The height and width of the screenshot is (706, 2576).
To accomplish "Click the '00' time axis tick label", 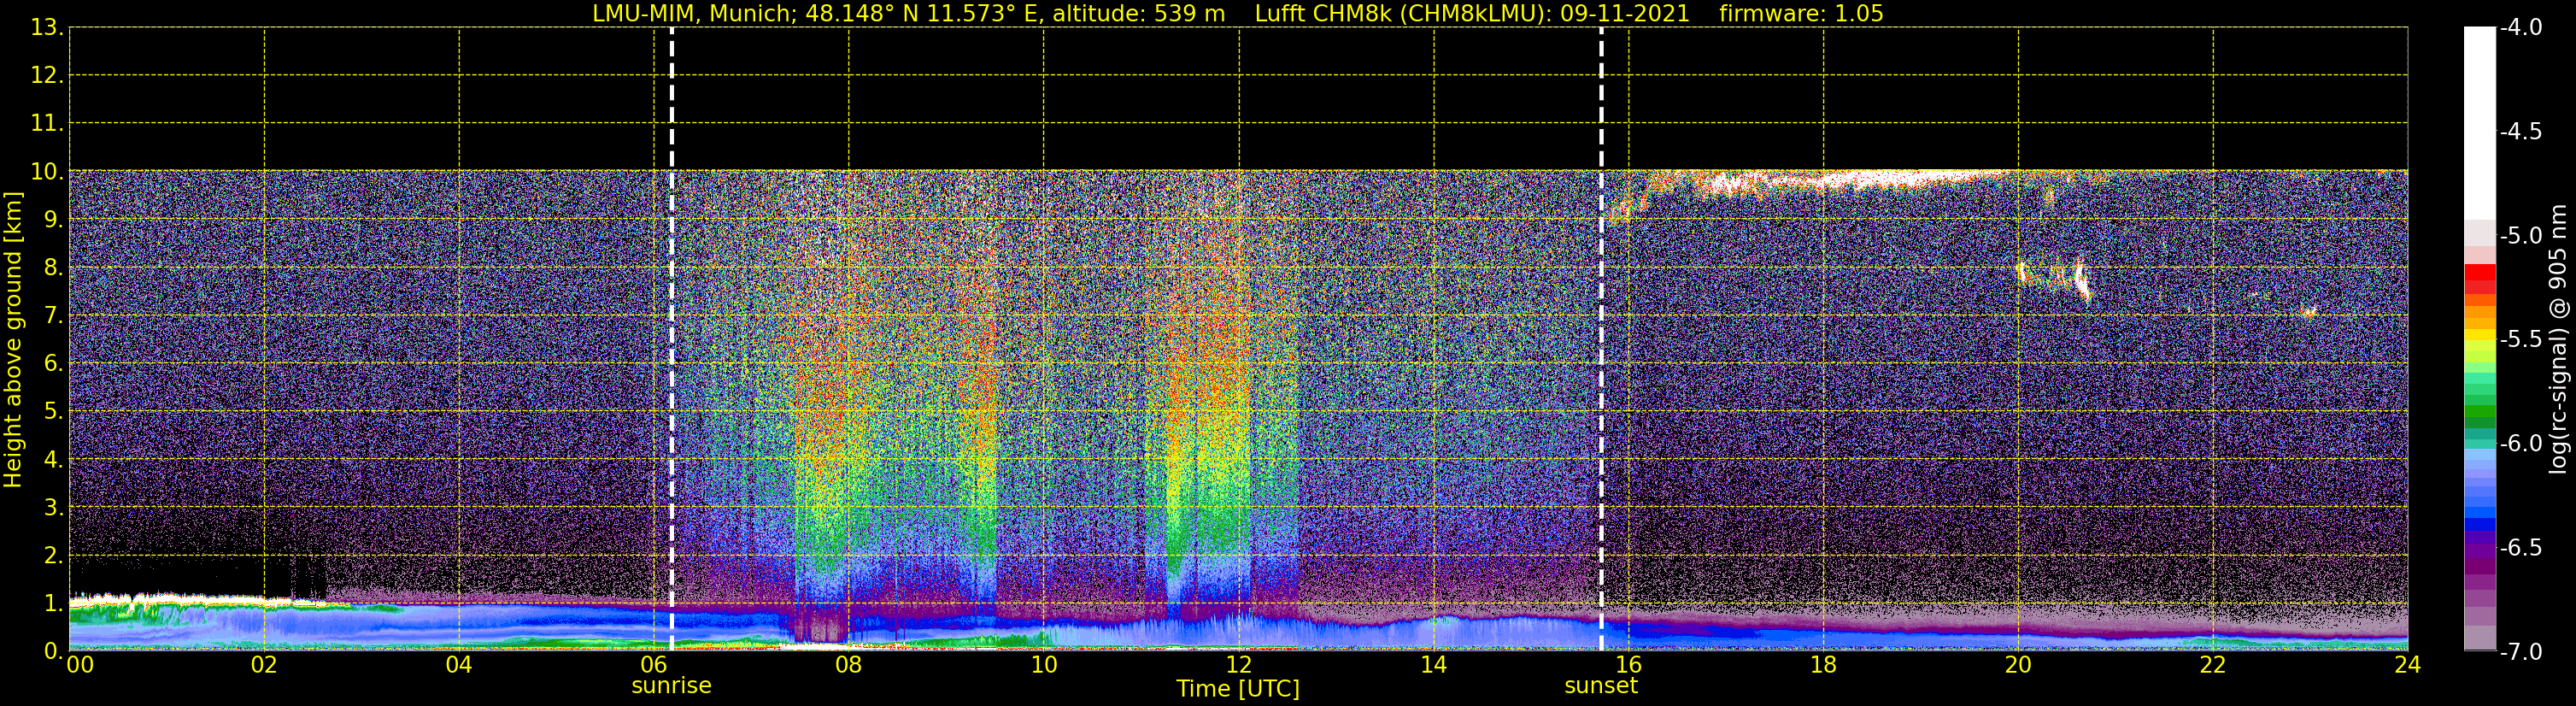I will coord(80,665).
